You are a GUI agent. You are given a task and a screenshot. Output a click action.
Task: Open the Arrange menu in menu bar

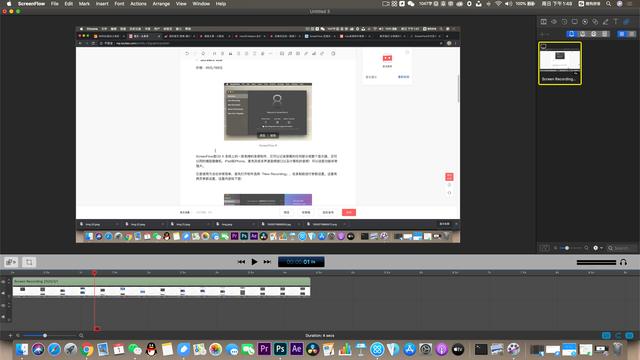click(x=161, y=4)
